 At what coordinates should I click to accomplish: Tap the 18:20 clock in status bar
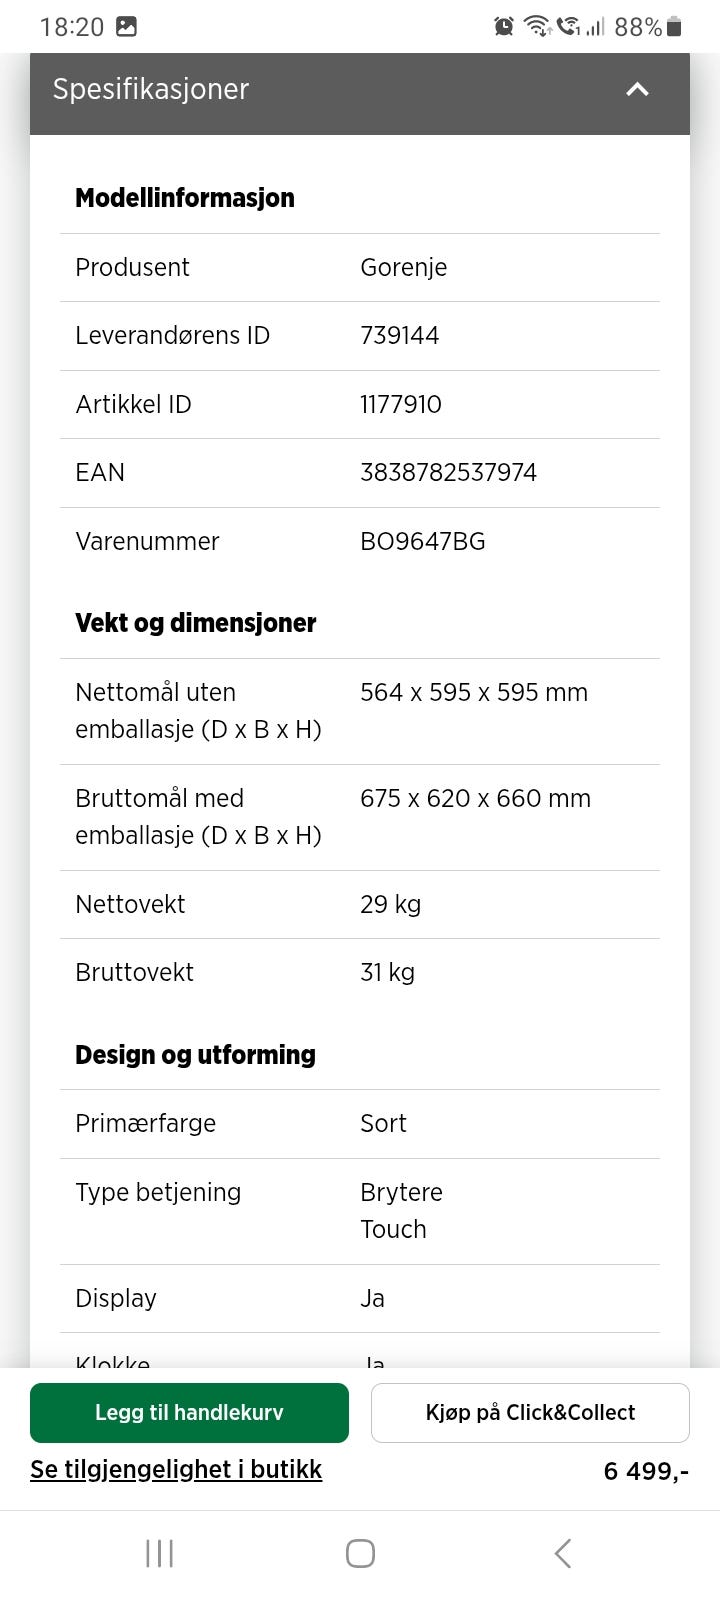click(72, 26)
